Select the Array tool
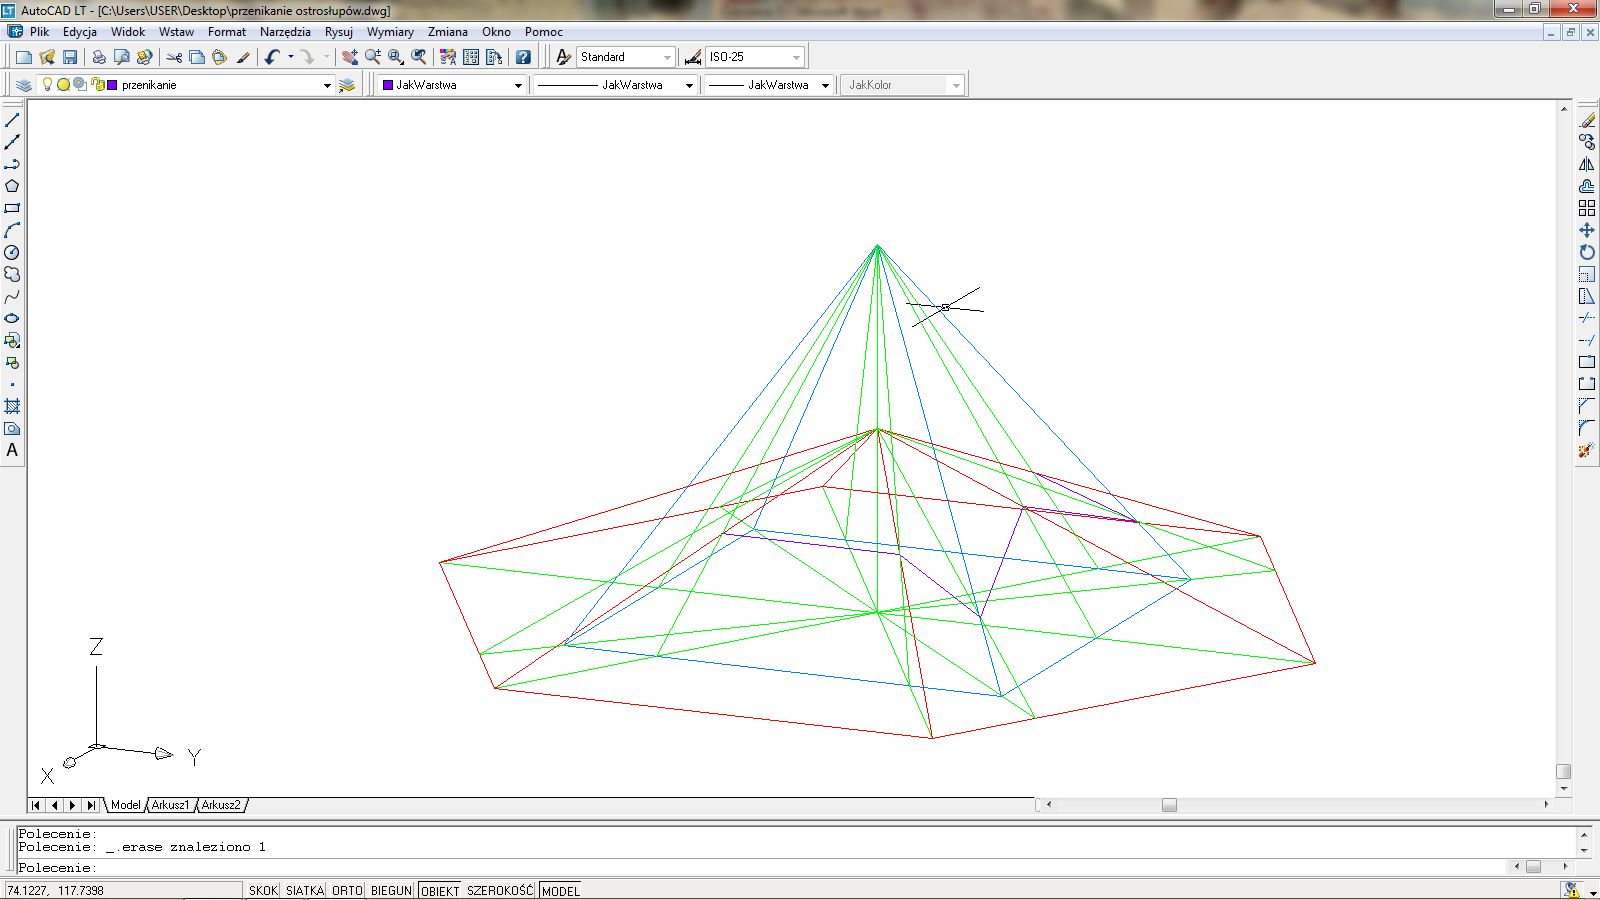Screen dimensions: 1600x900 pos(1587,208)
